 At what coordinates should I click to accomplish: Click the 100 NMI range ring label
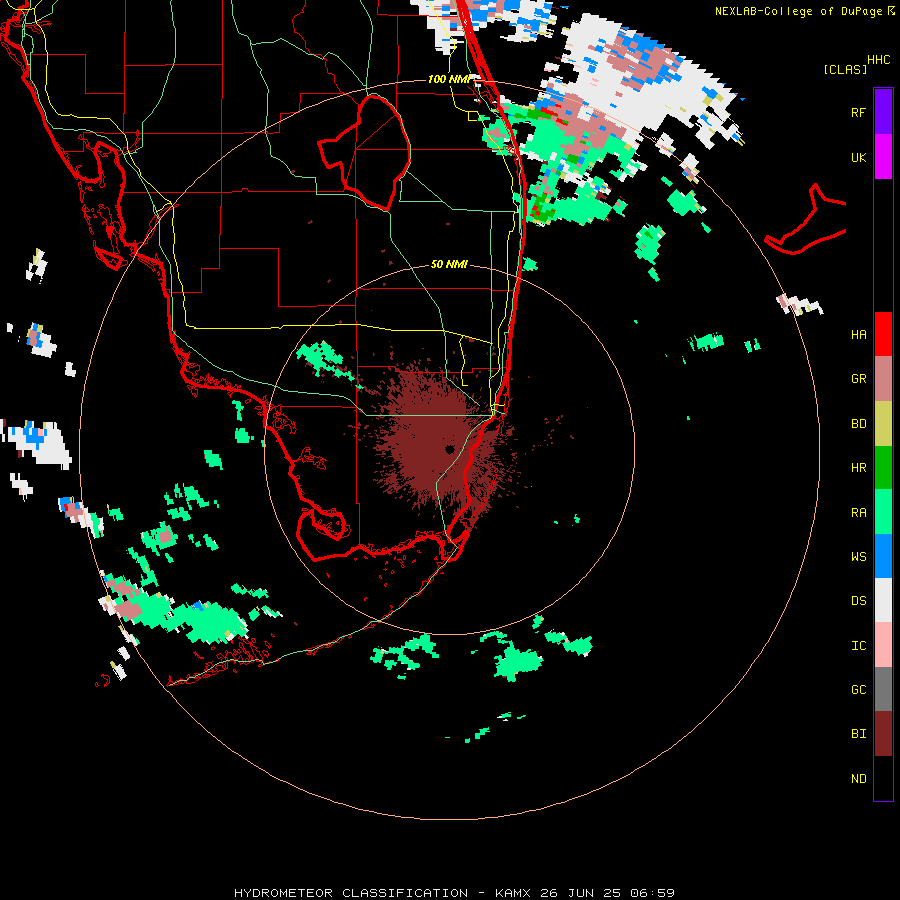click(x=449, y=79)
